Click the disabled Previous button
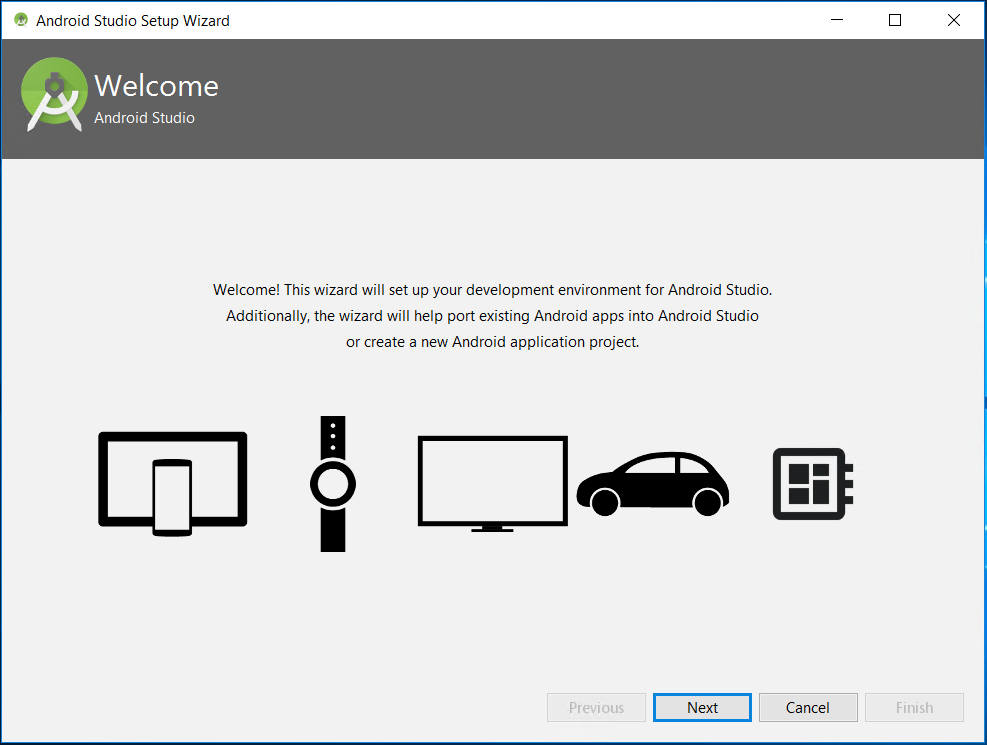 pos(597,708)
